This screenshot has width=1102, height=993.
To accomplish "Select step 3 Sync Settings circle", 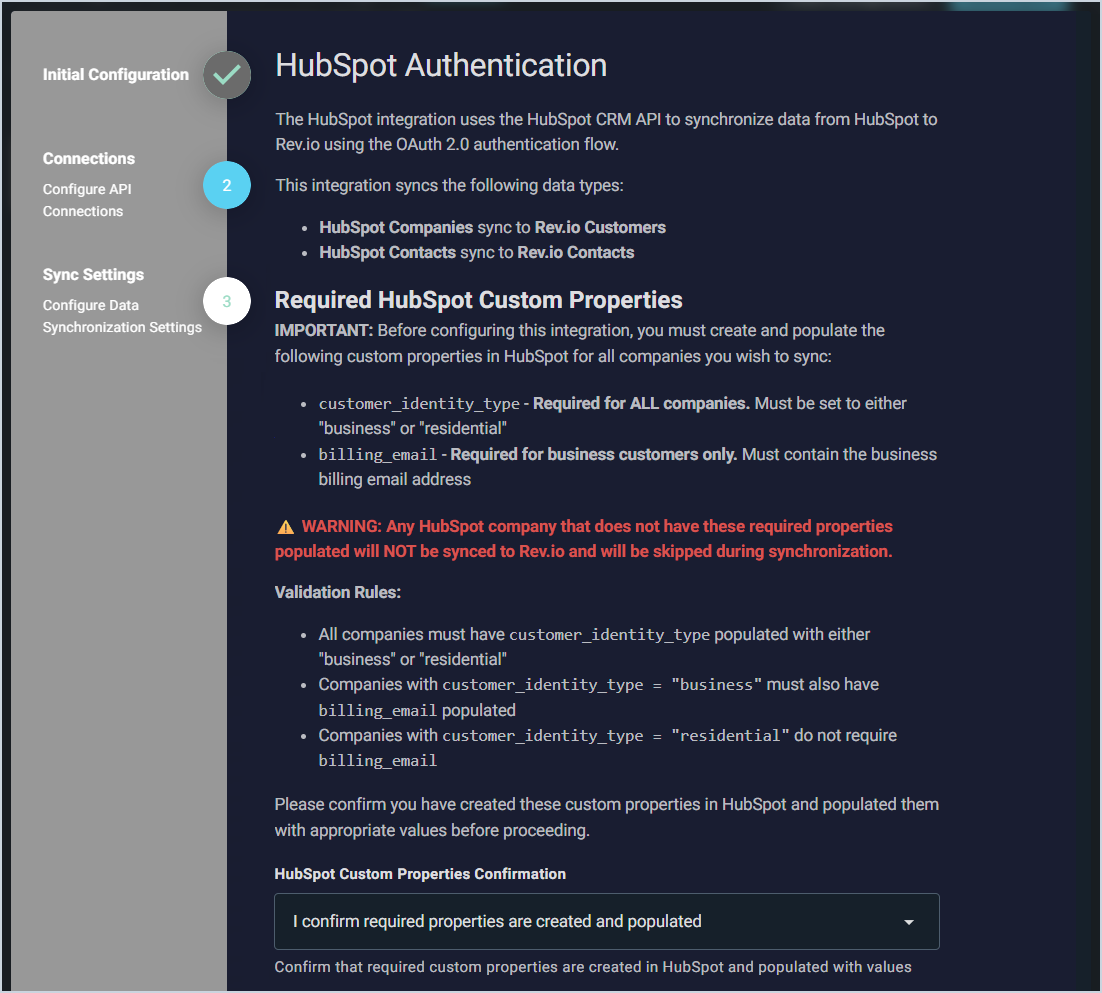I will coord(227,301).
